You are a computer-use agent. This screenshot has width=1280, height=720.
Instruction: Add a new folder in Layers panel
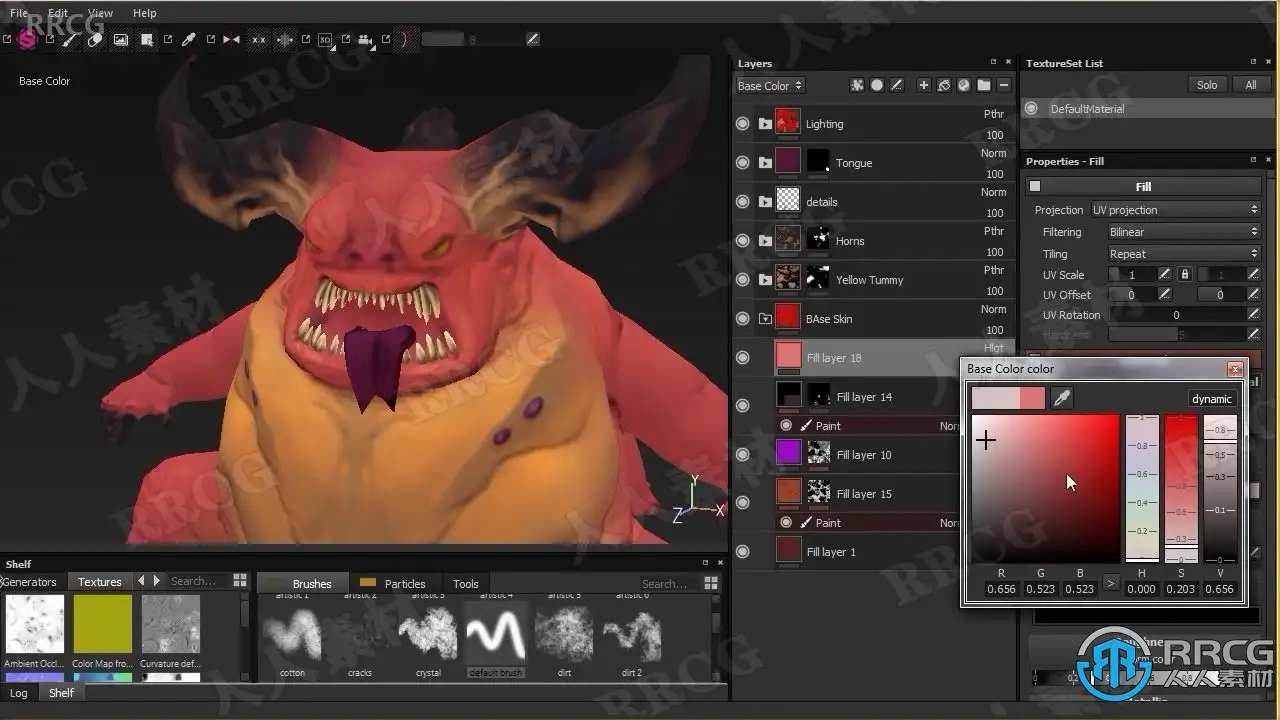pyautogui.click(x=984, y=86)
